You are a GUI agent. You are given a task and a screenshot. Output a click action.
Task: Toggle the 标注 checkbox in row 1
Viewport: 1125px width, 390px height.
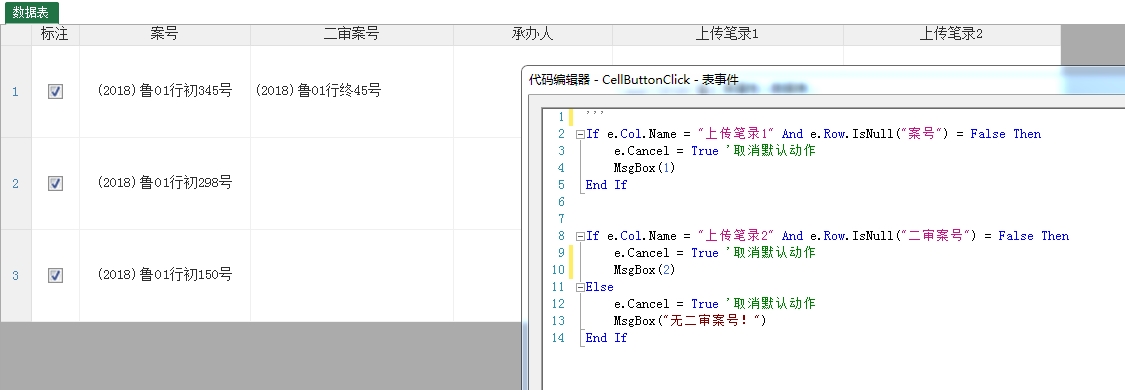click(x=55, y=91)
